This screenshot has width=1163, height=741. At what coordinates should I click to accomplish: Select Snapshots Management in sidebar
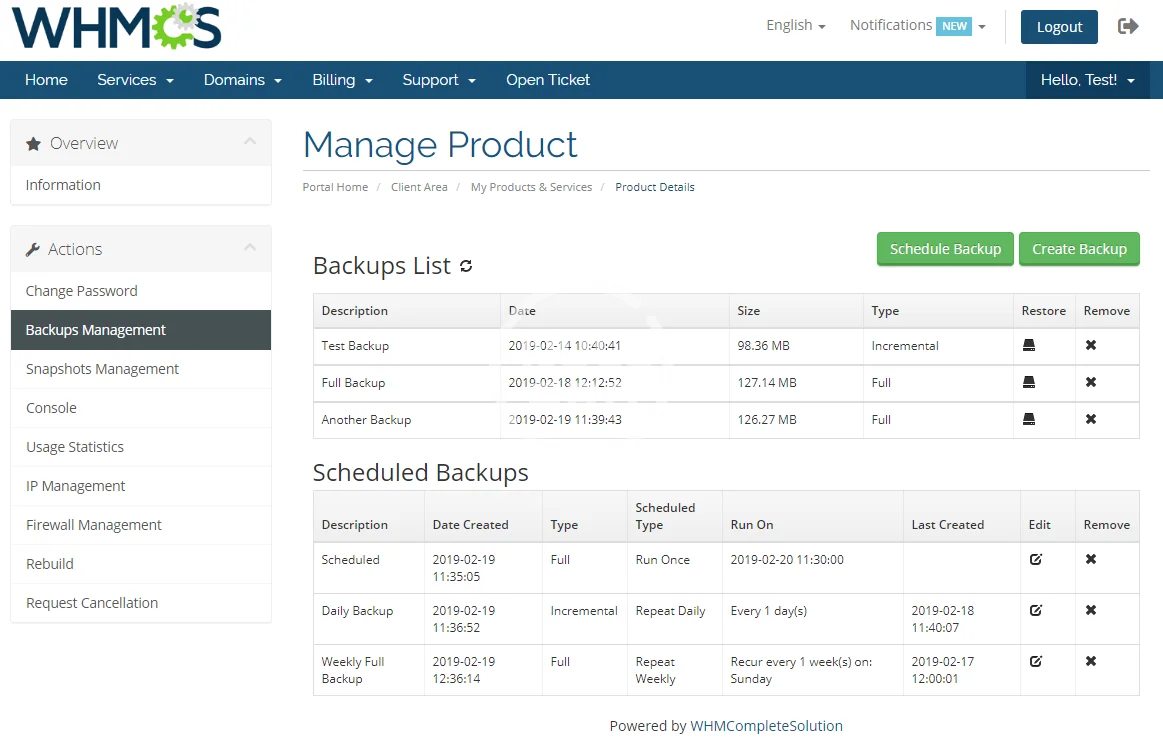coord(102,369)
